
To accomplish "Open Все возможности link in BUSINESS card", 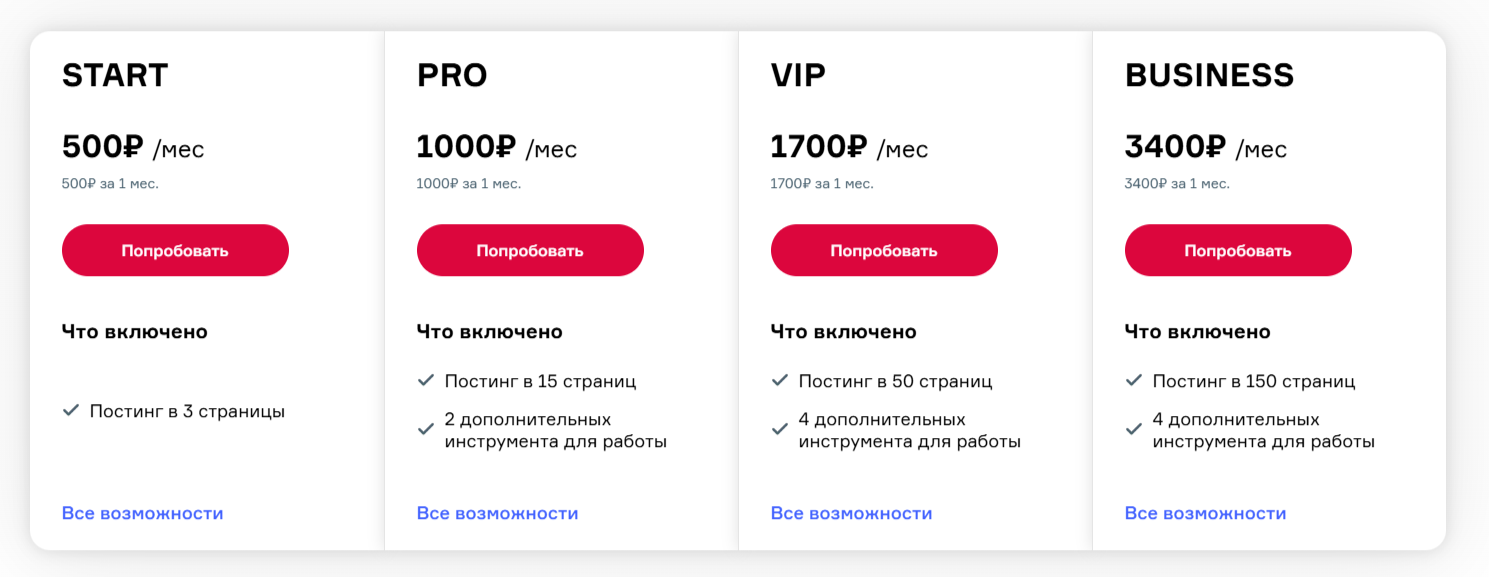I will point(1206,513).
